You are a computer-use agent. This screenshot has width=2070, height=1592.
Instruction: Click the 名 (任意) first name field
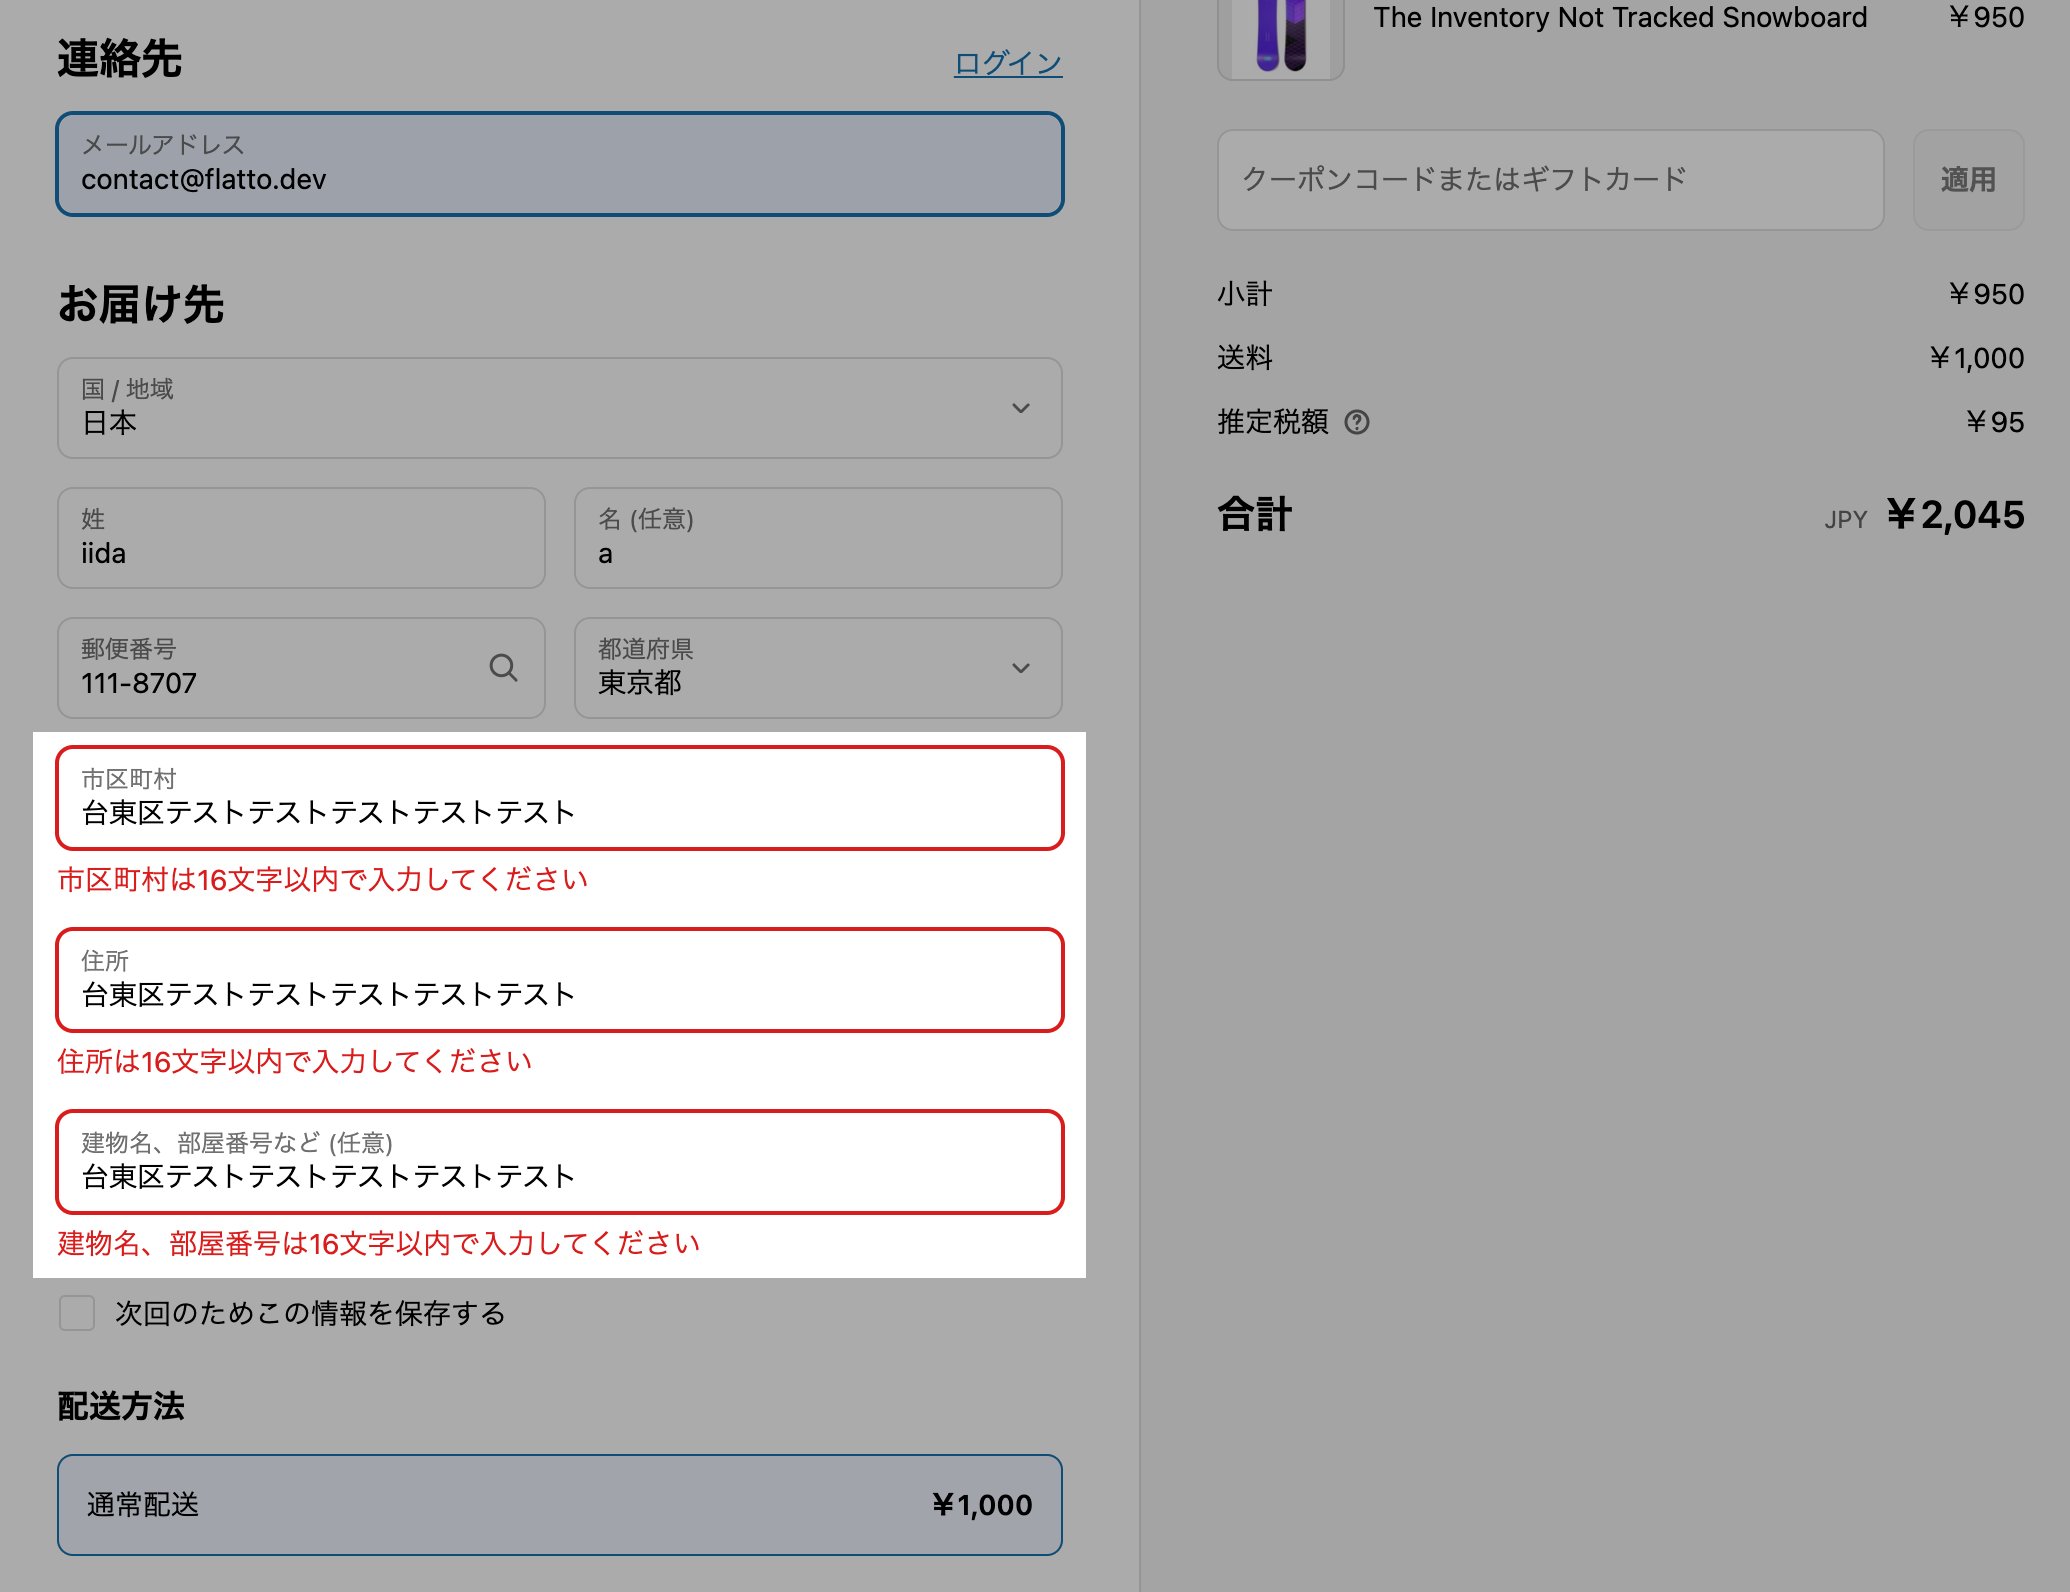coord(817,539)
